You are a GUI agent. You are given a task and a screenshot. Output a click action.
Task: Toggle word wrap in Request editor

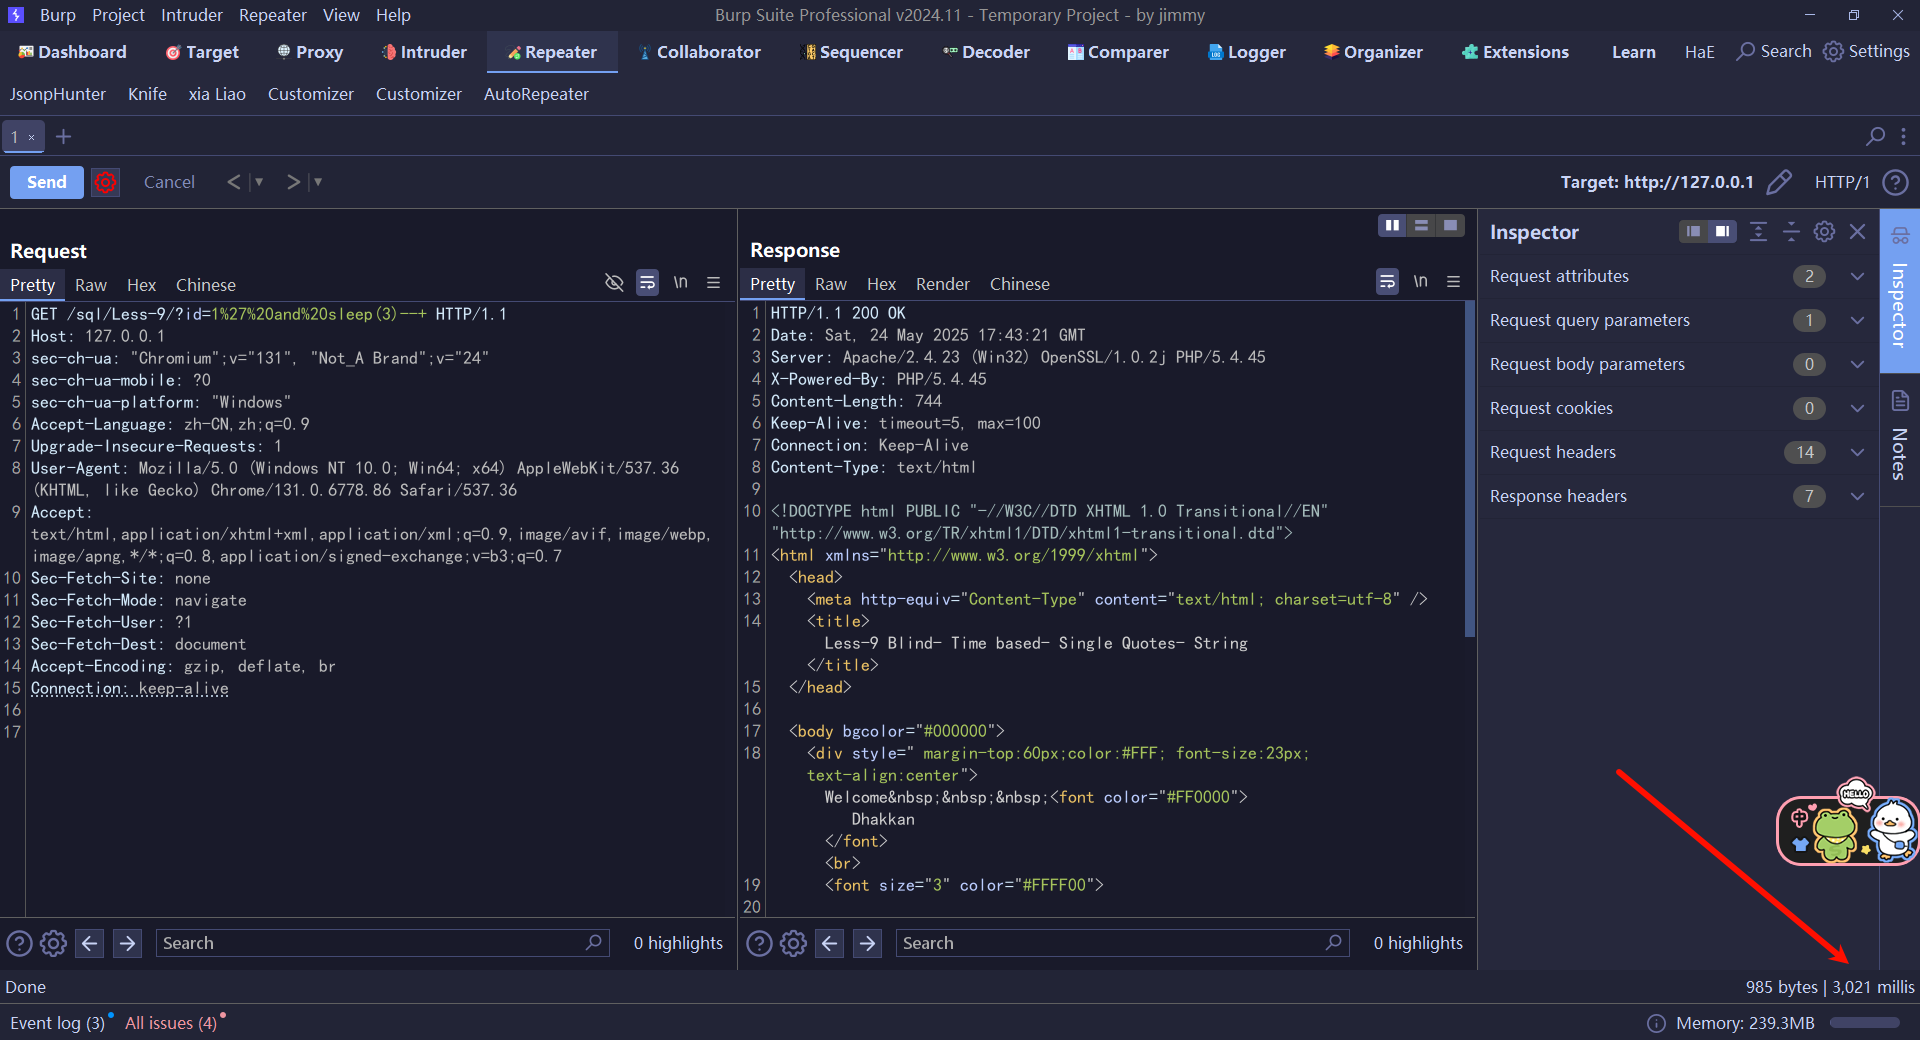point(647,283)
